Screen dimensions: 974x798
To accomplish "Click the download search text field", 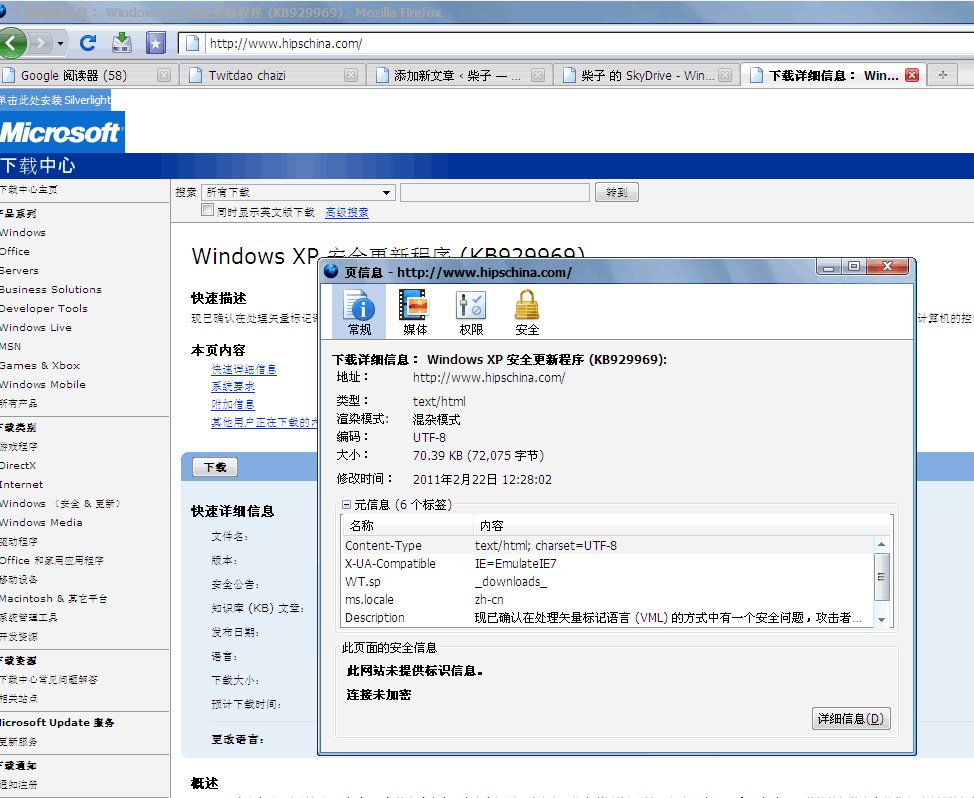I will 494,193.
